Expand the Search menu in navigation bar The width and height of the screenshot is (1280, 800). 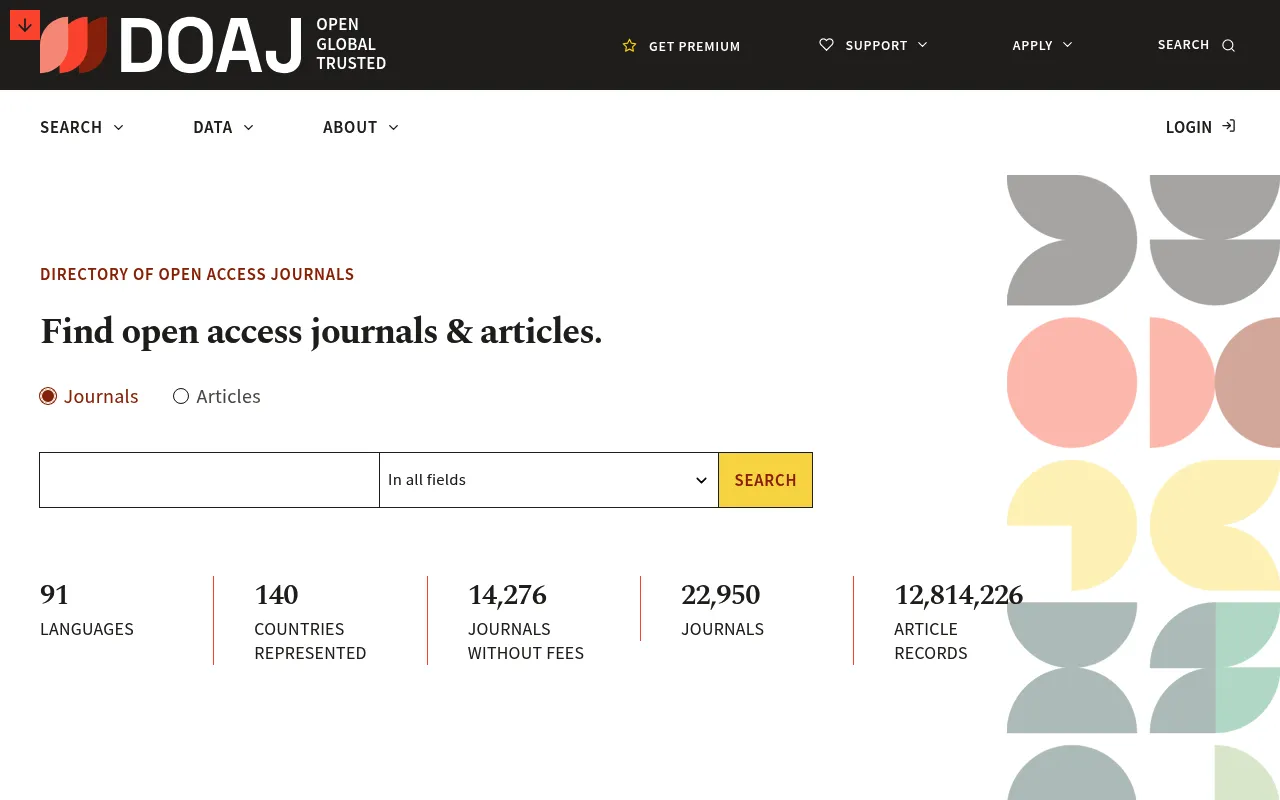pos(82,127)
